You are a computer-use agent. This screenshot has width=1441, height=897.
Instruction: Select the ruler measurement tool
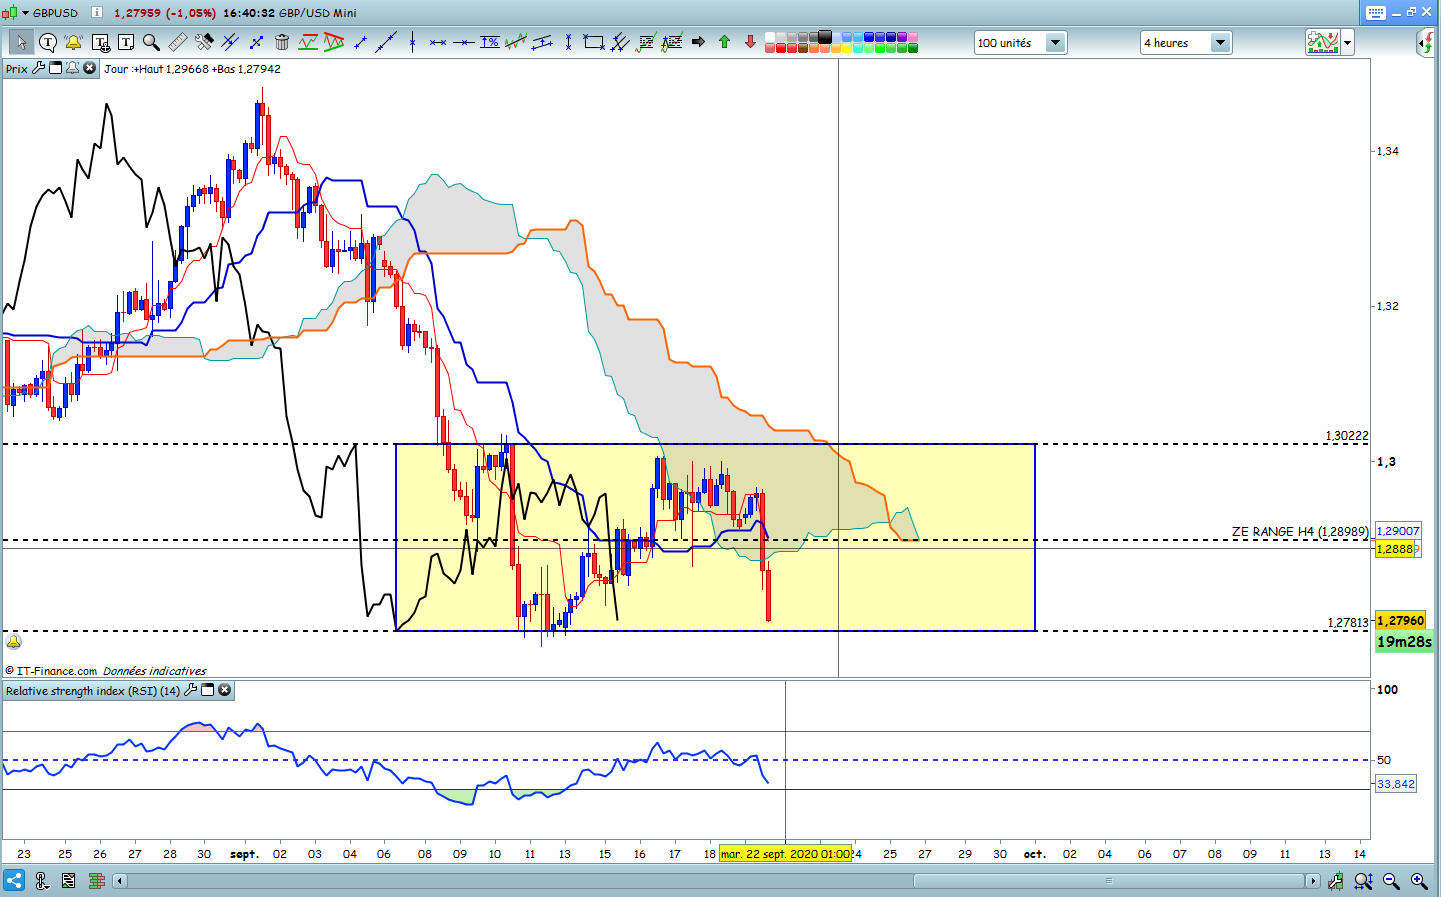click(178, 42)
